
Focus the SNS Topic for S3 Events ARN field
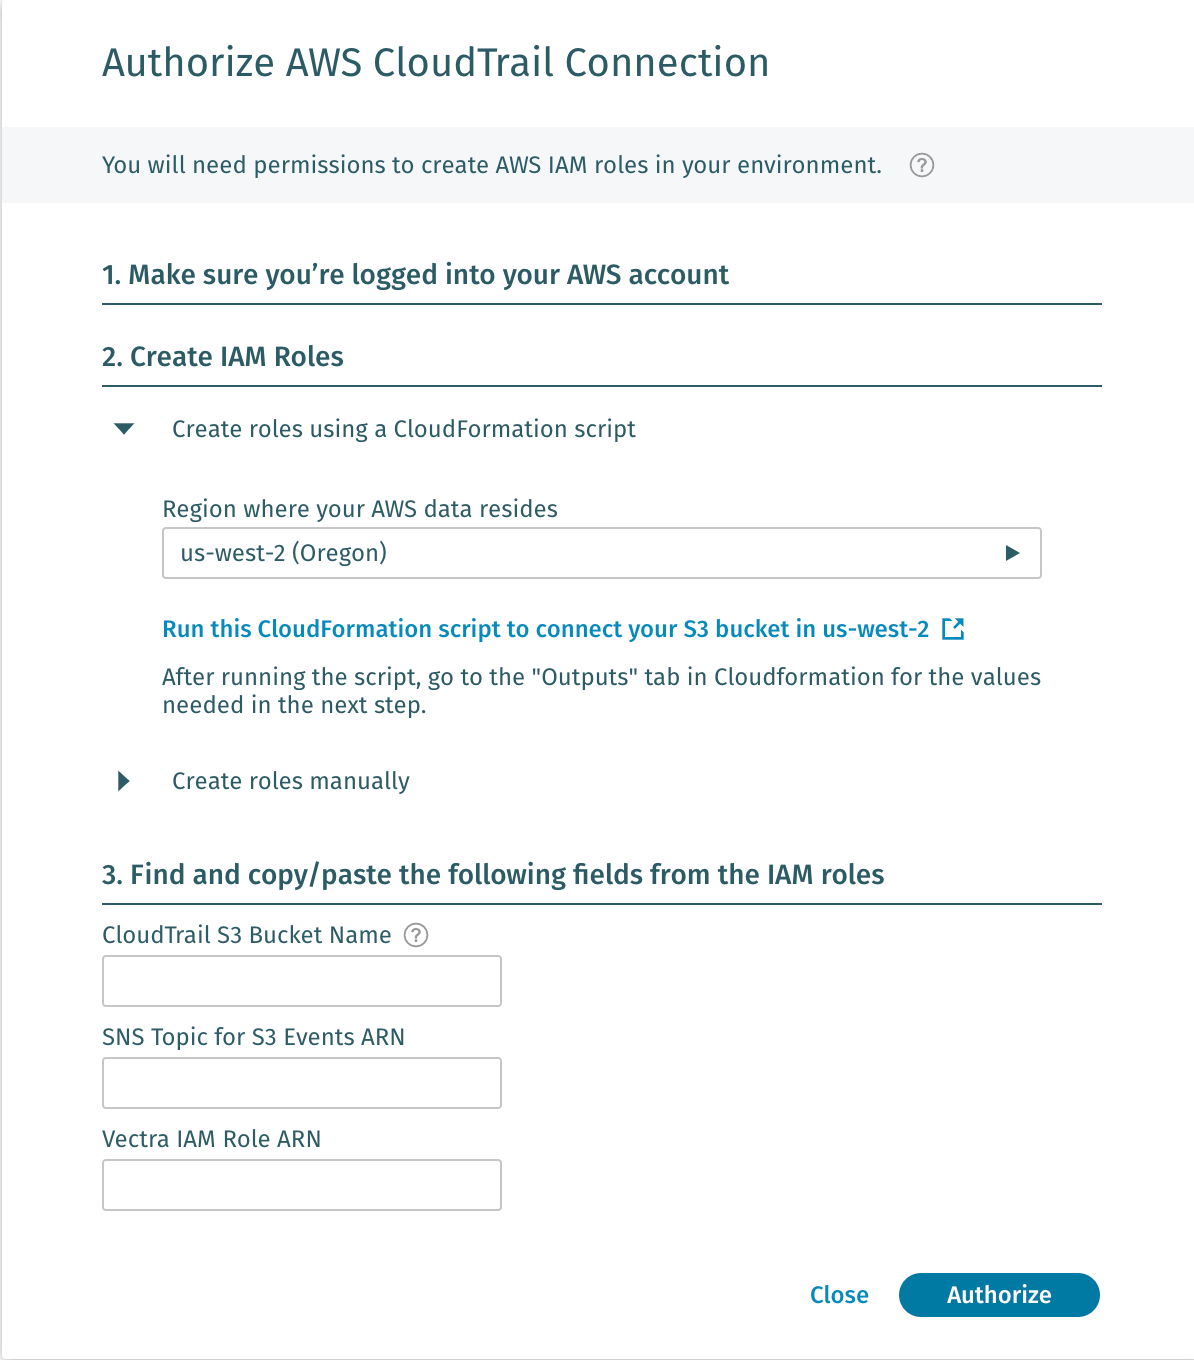pyautogui.click(x=301, y=1083)
